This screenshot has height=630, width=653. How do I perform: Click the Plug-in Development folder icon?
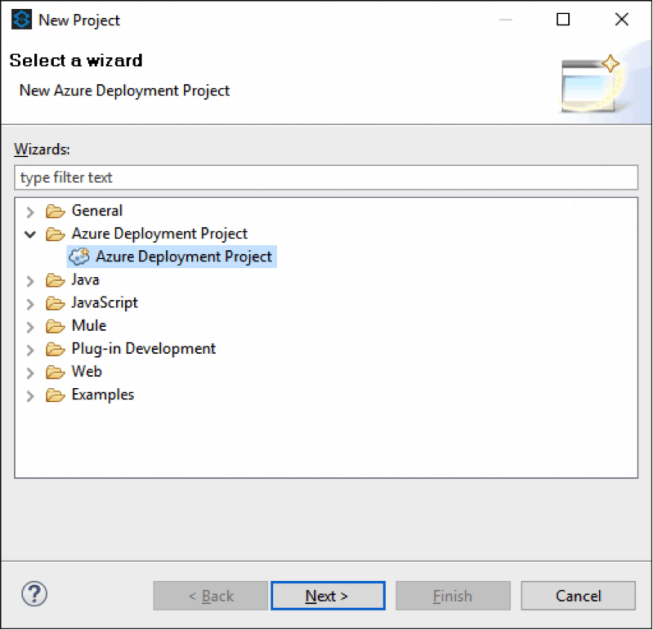point(55,349)
